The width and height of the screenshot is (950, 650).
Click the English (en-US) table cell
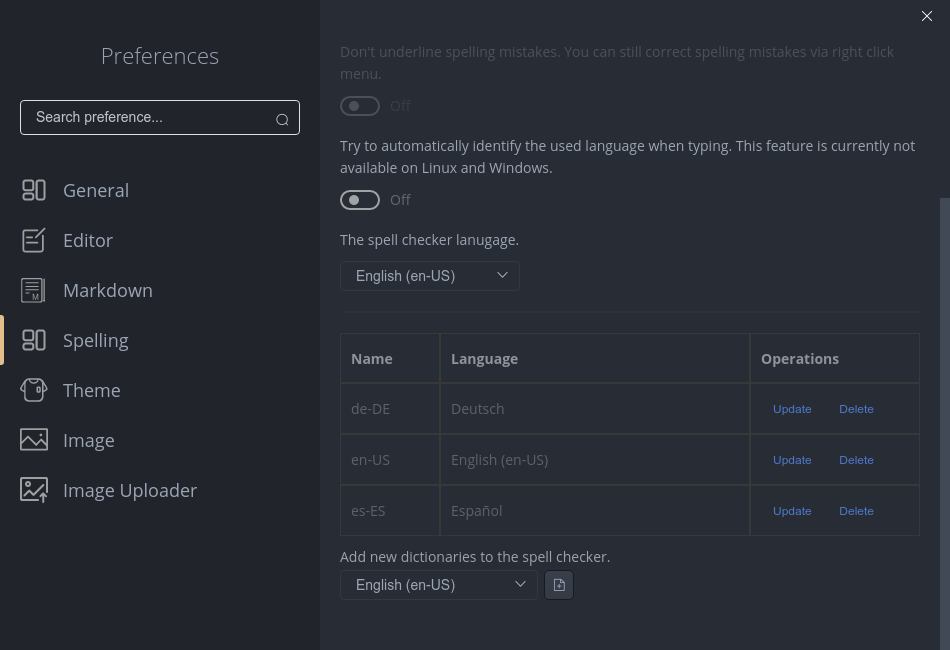click(x=595, y=460)
